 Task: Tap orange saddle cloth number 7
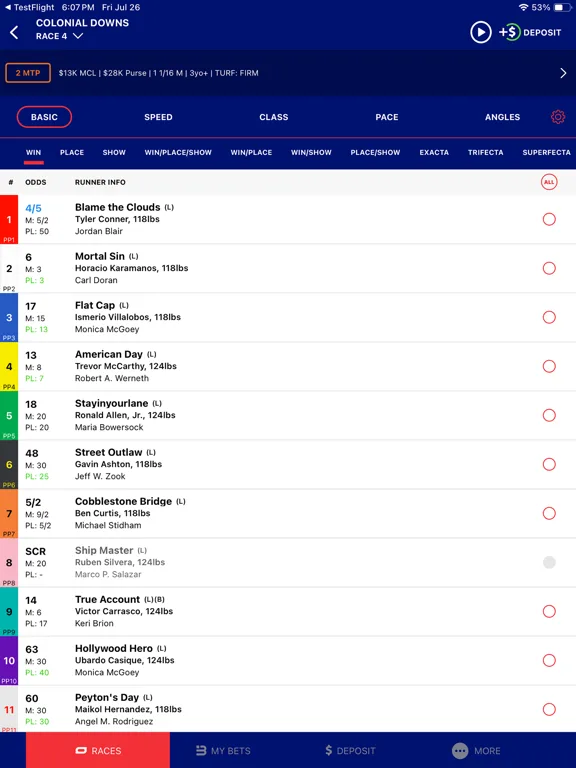tap(9, 513)
